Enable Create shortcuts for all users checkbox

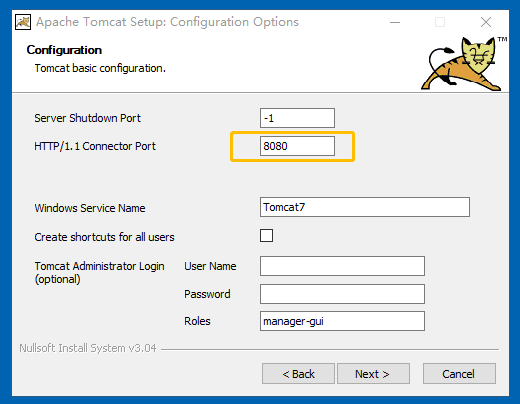[266, 236]
